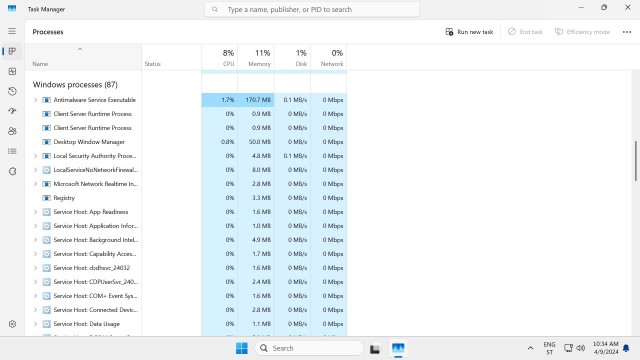Image resolution: width=640 pixels, height=360 pixels.
Task: Open App history sidebar icon
Action: point(12,91)
